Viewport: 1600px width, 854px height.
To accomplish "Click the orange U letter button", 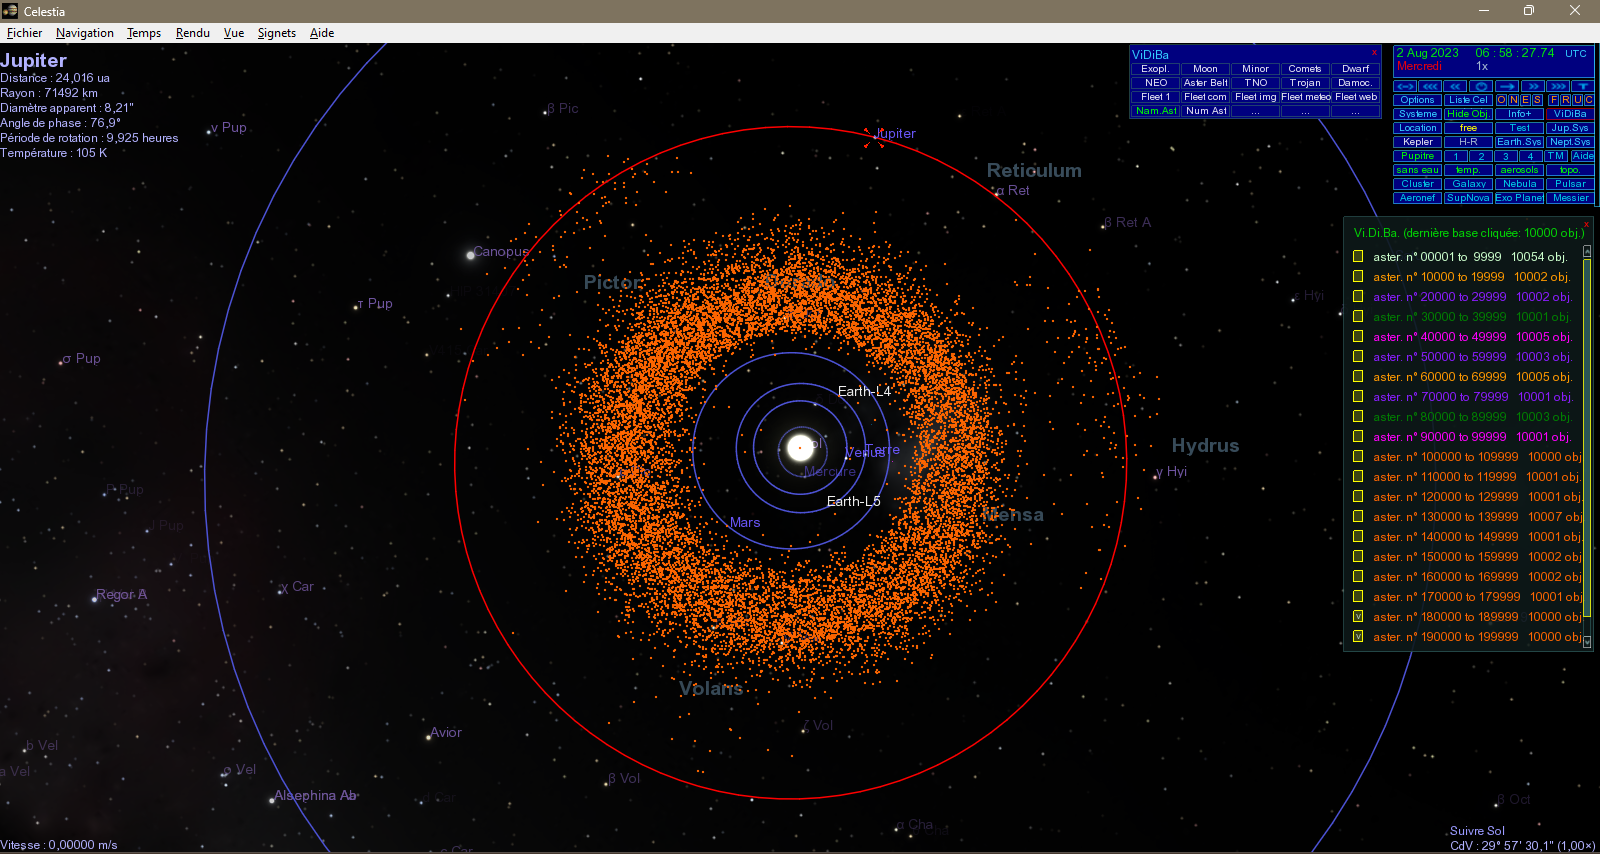I will [x=1577, y=100].
